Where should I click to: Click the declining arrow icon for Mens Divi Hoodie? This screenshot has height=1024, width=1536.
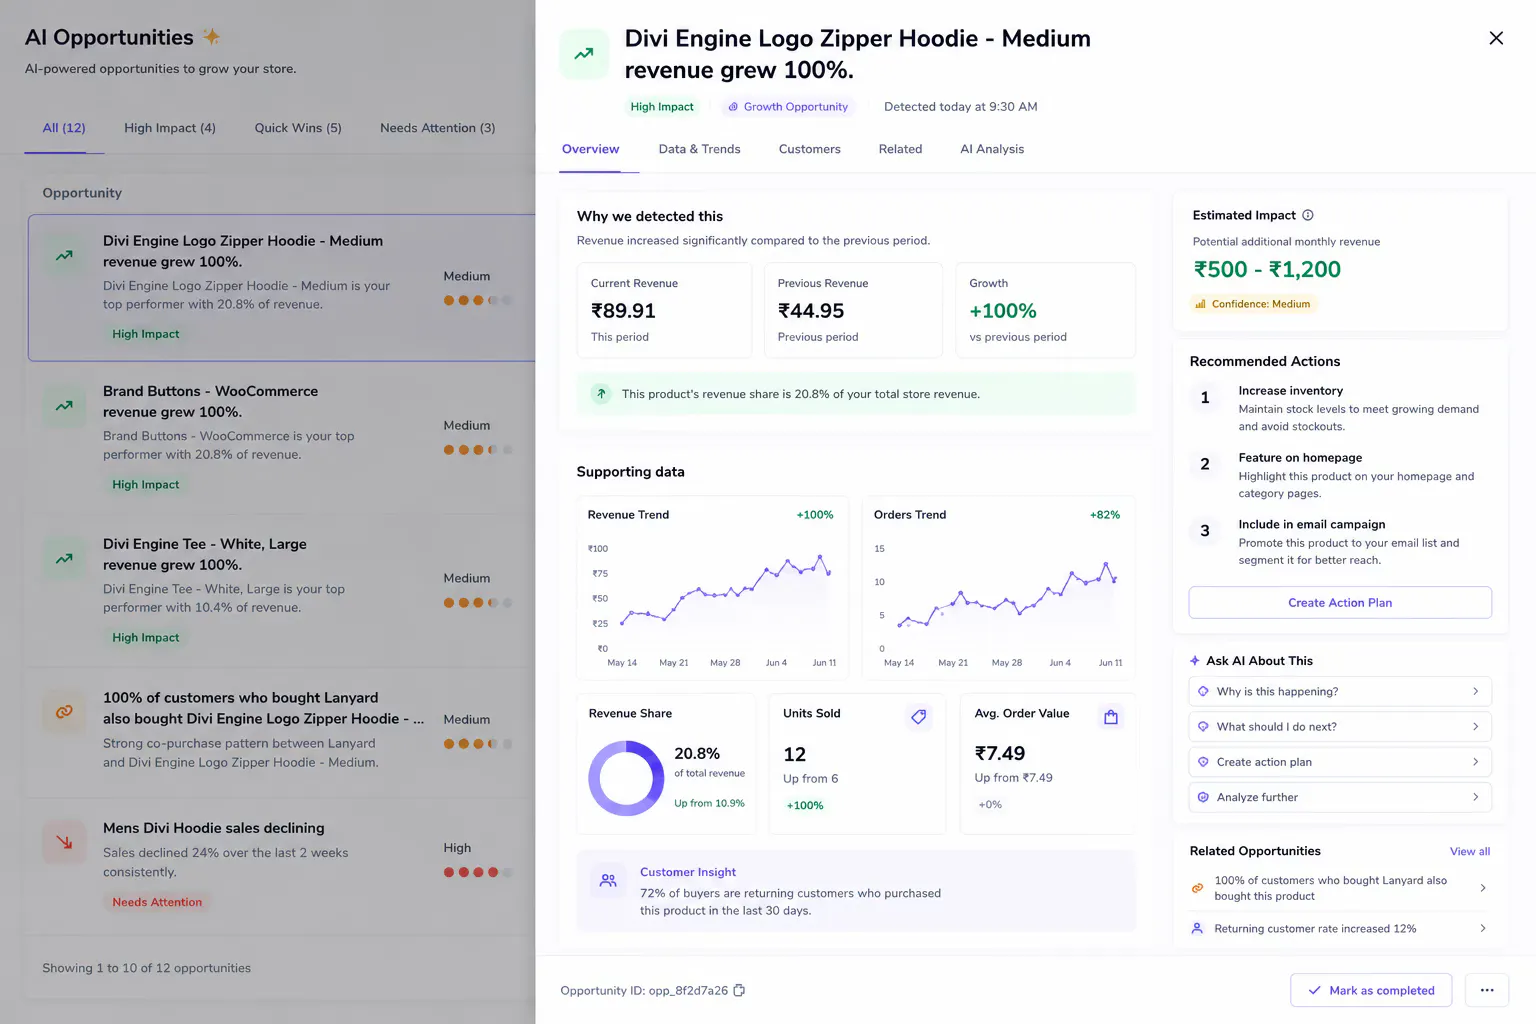[x=64, y=842]
